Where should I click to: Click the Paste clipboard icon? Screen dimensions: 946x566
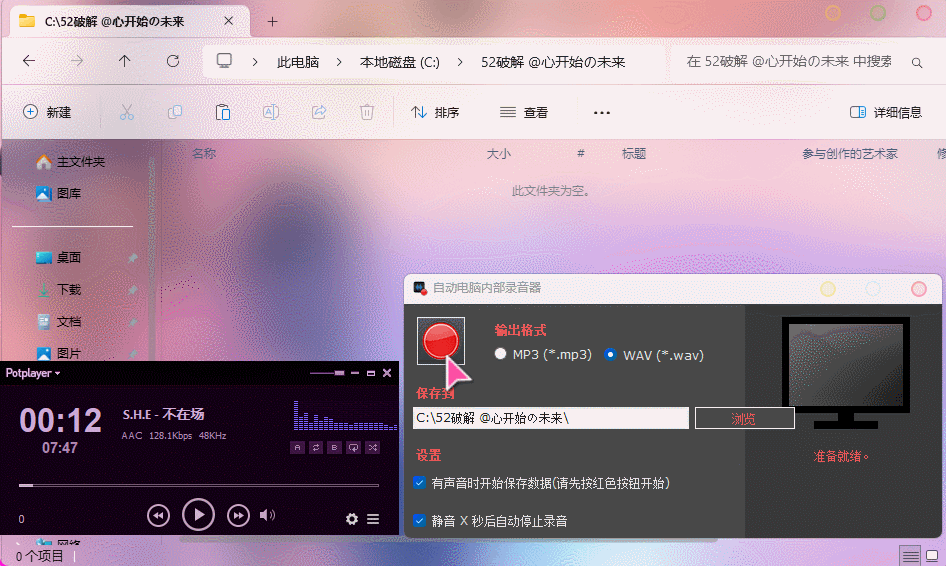223,112
